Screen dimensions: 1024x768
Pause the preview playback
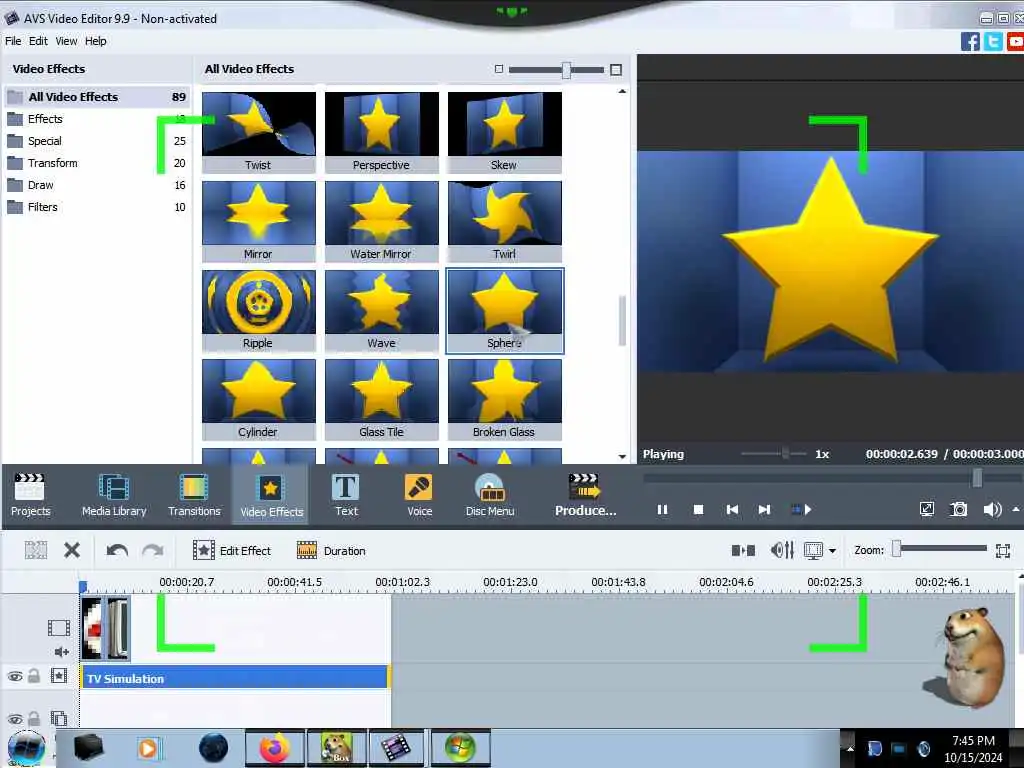click(662, 509)
